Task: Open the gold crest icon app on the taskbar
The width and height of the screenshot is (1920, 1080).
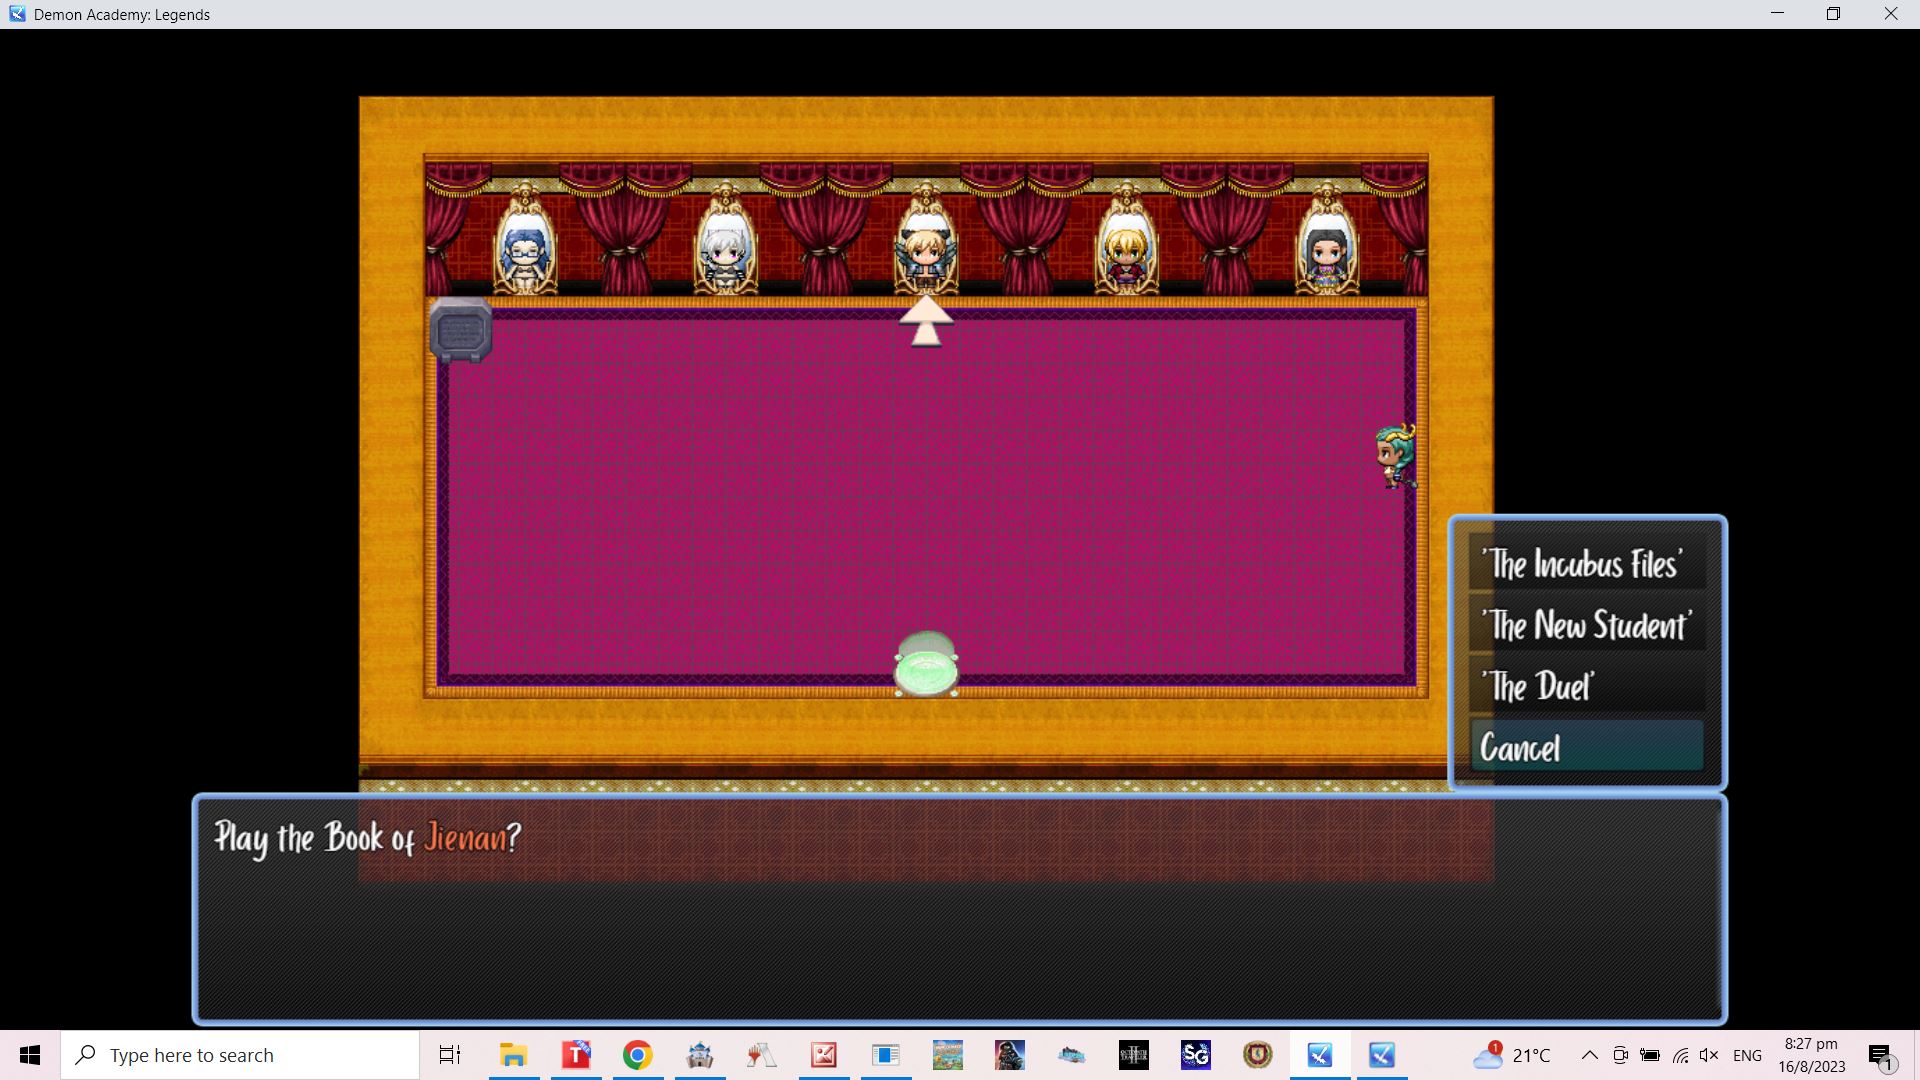Action: click(x=1258, y=1055)
